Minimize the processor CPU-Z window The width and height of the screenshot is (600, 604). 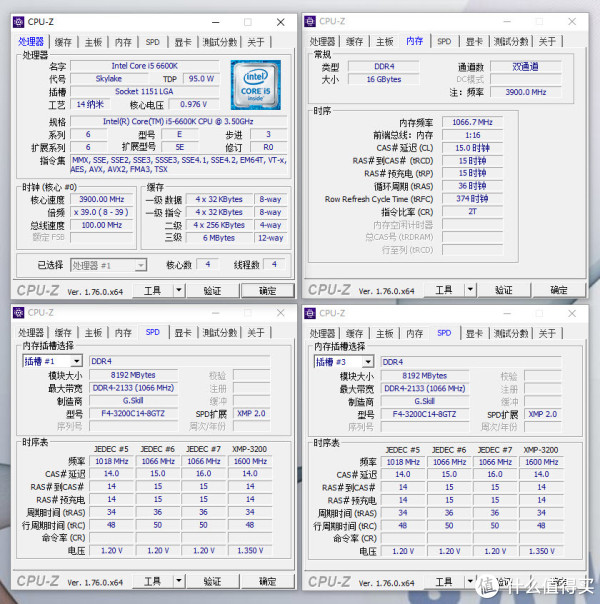[216, 22]
